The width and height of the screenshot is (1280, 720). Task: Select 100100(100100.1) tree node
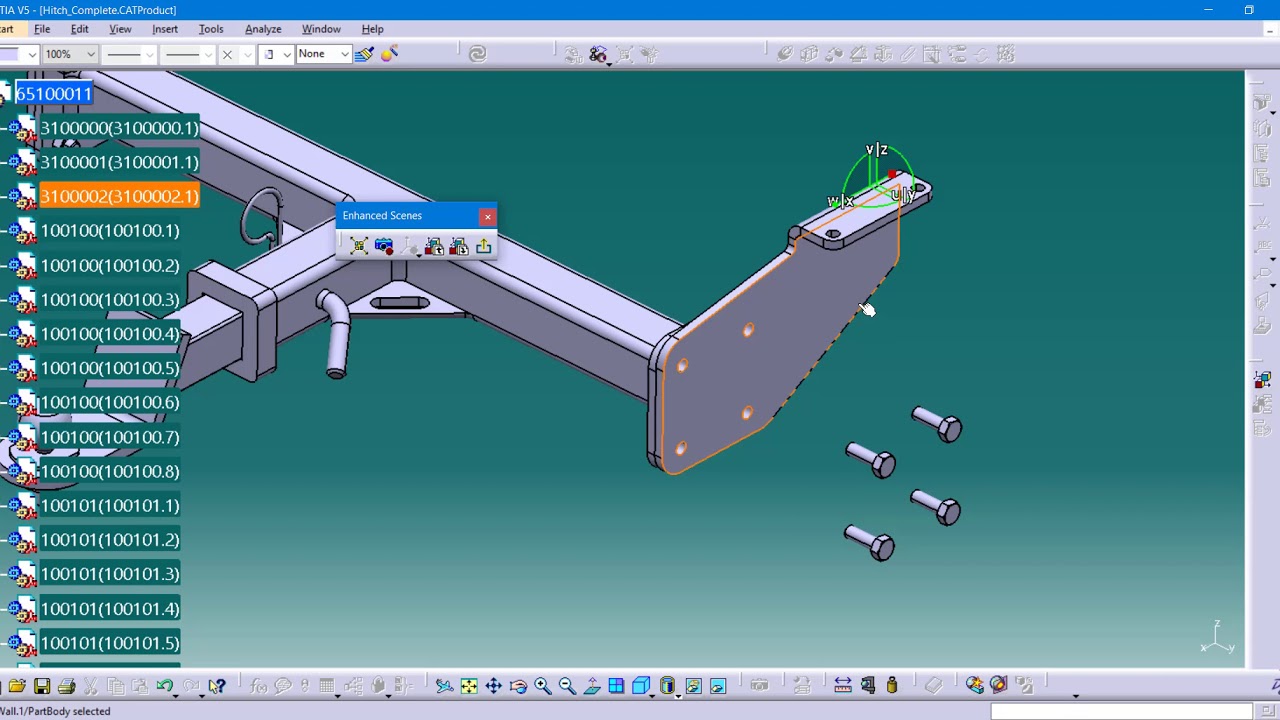[x=110, y=231]
